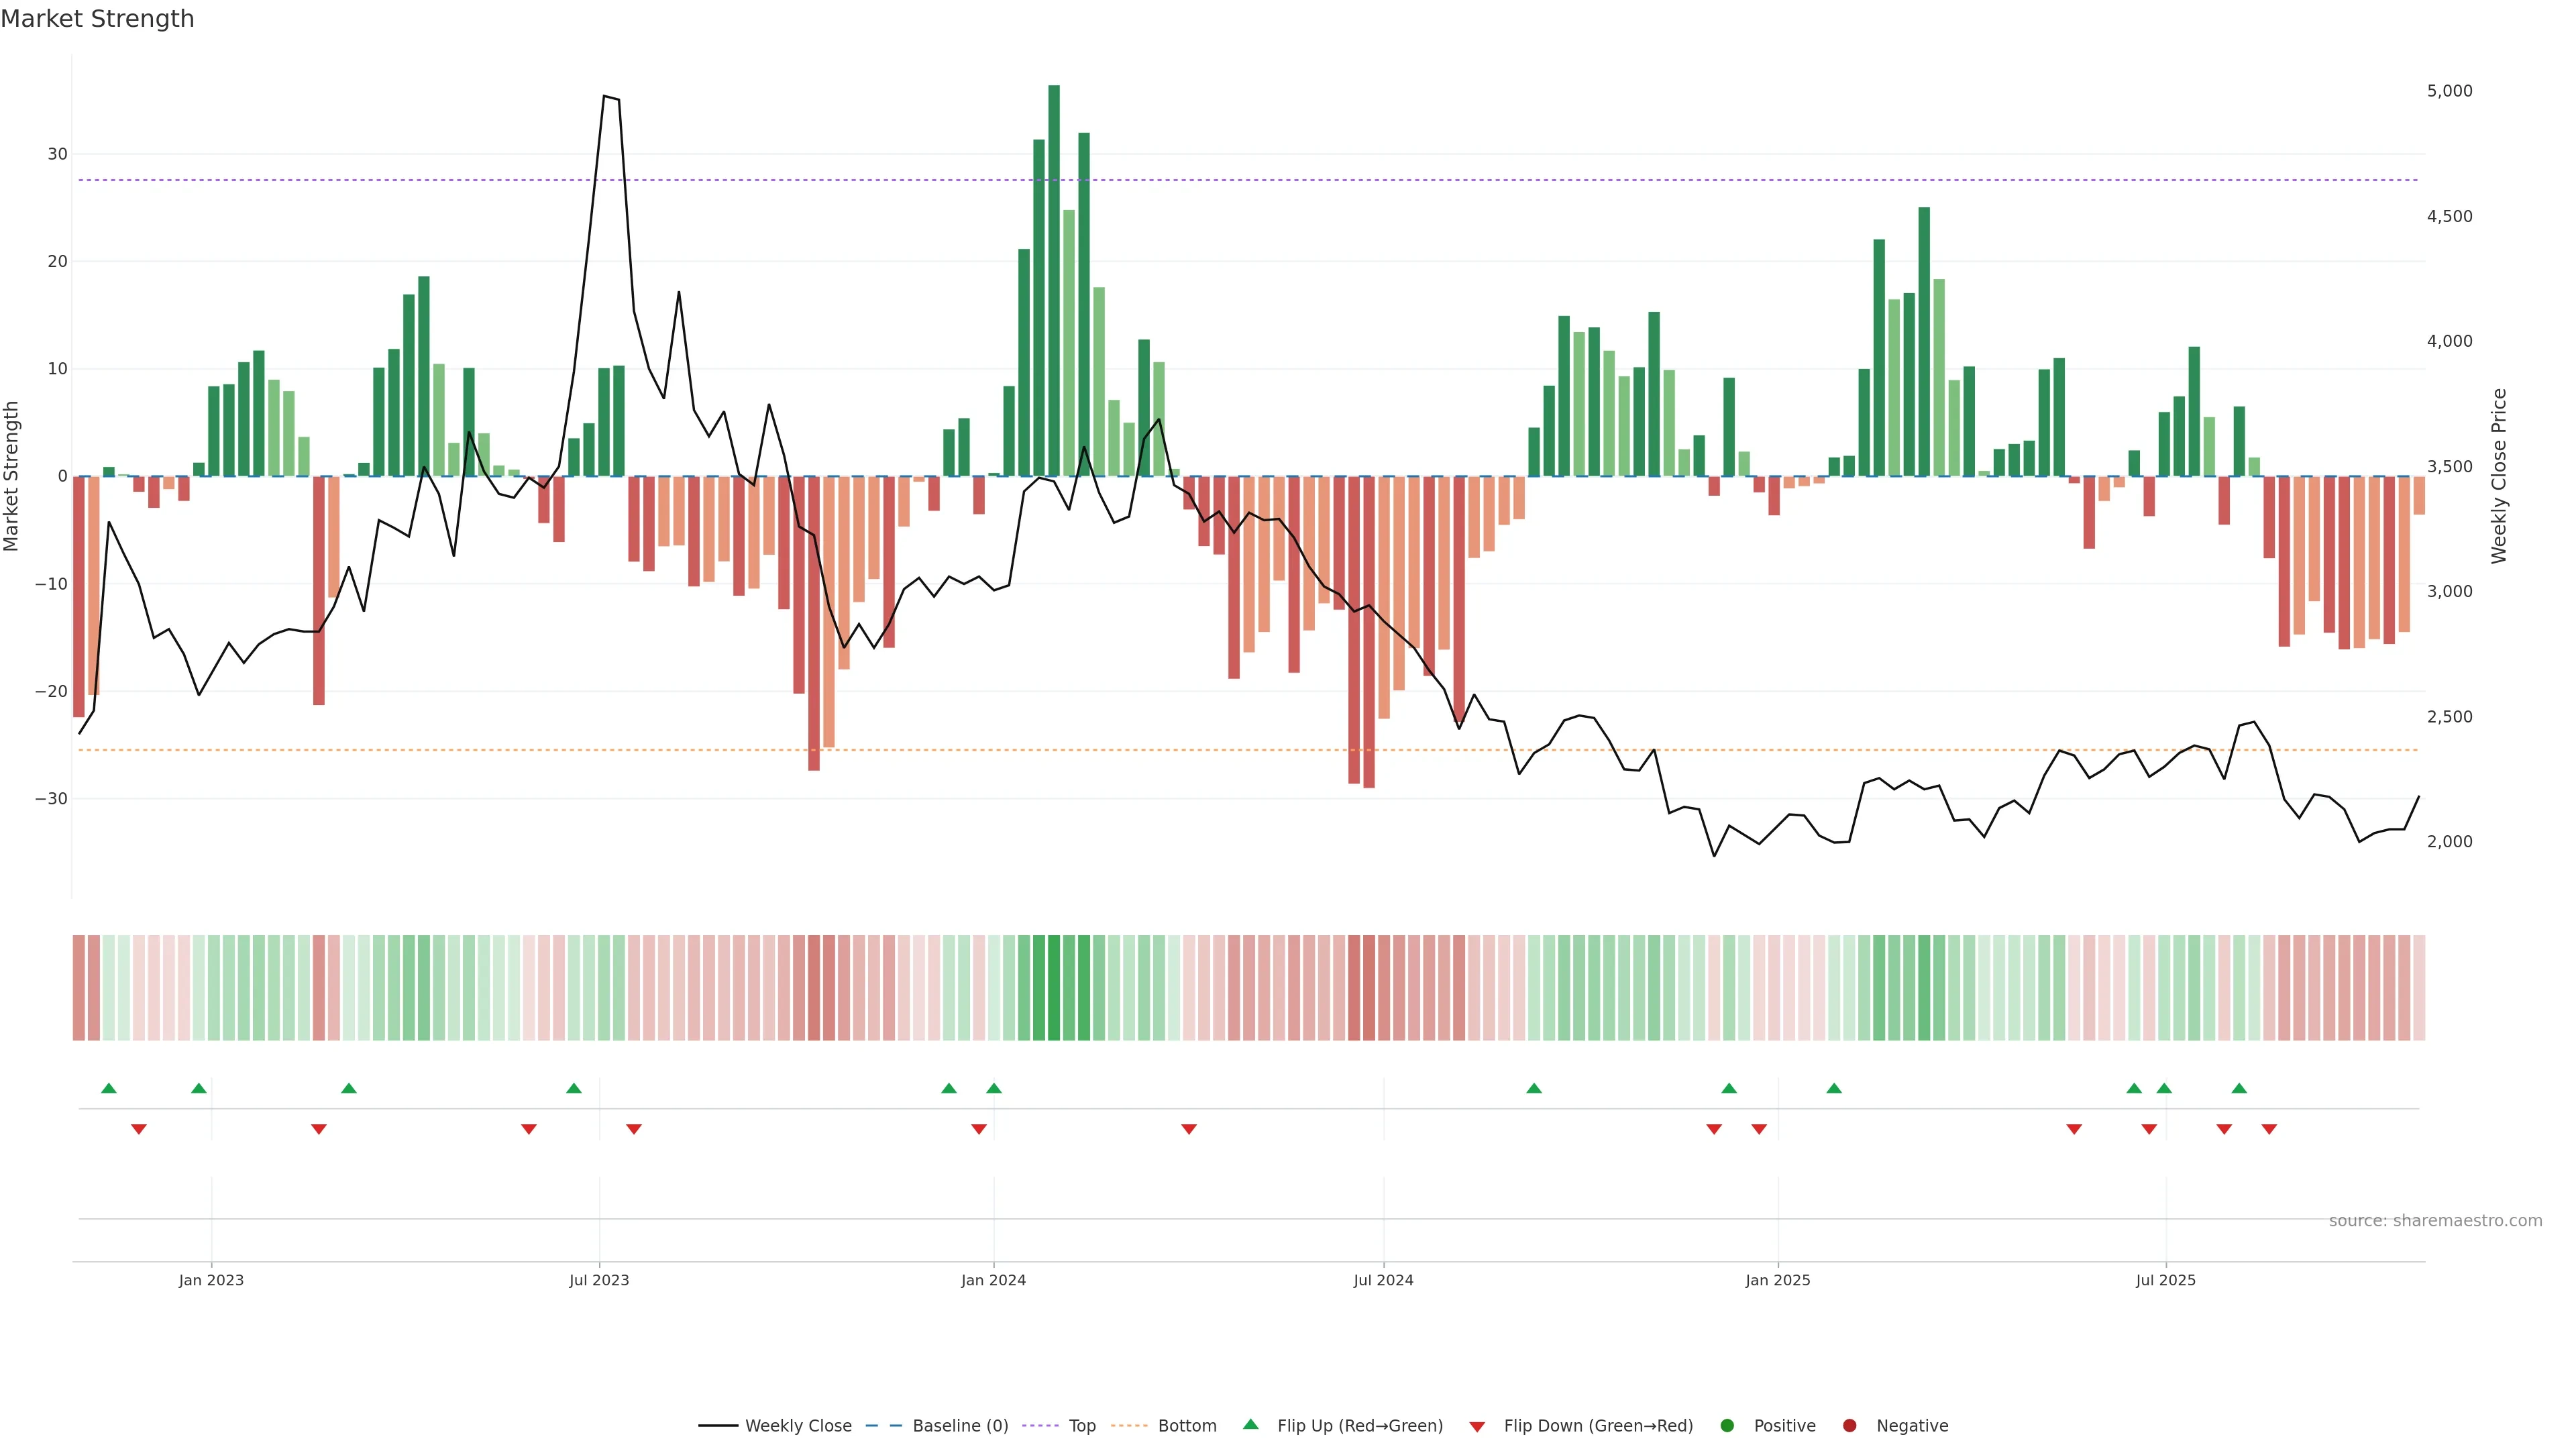Click Flip Down red triangle legend icon

click(1477, 1427)
